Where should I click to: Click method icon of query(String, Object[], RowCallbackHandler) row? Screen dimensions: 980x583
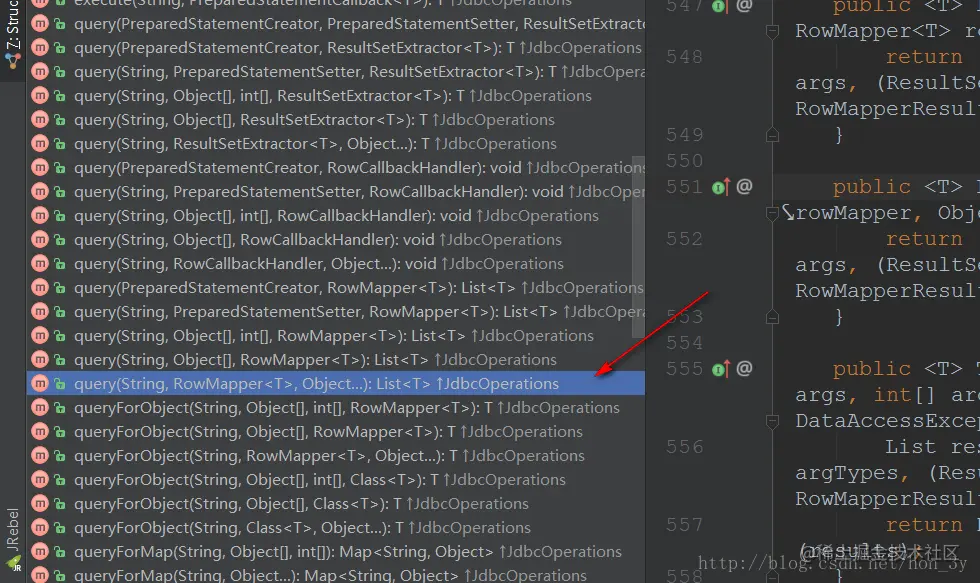click(40, 240)
